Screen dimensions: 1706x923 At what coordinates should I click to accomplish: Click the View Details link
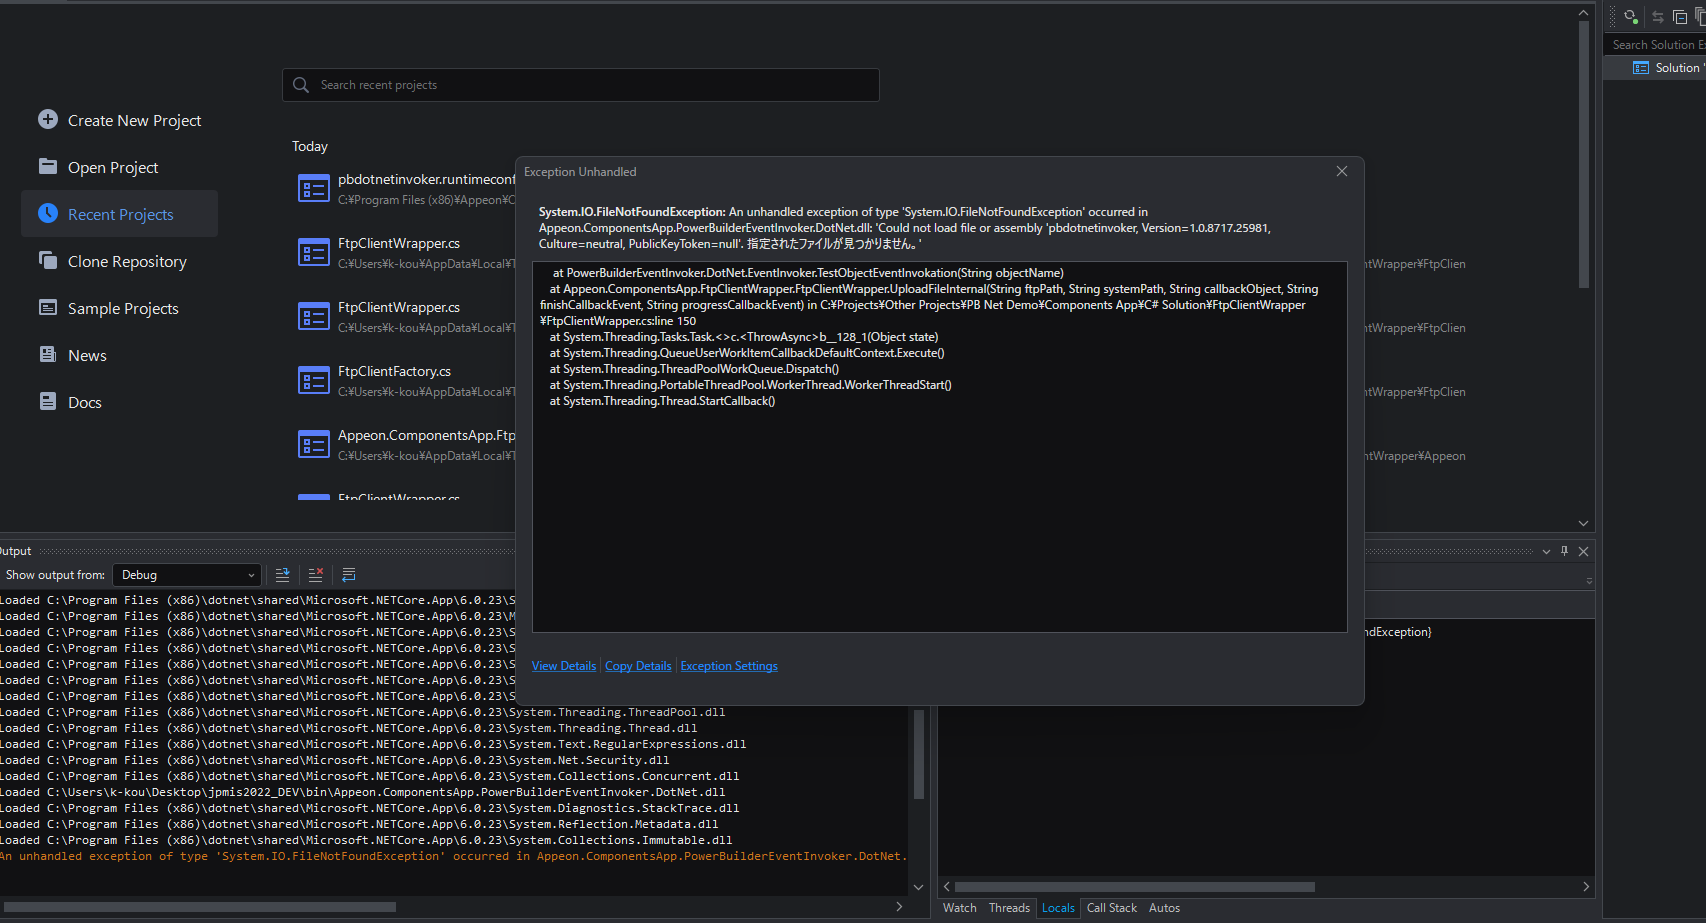563,666
